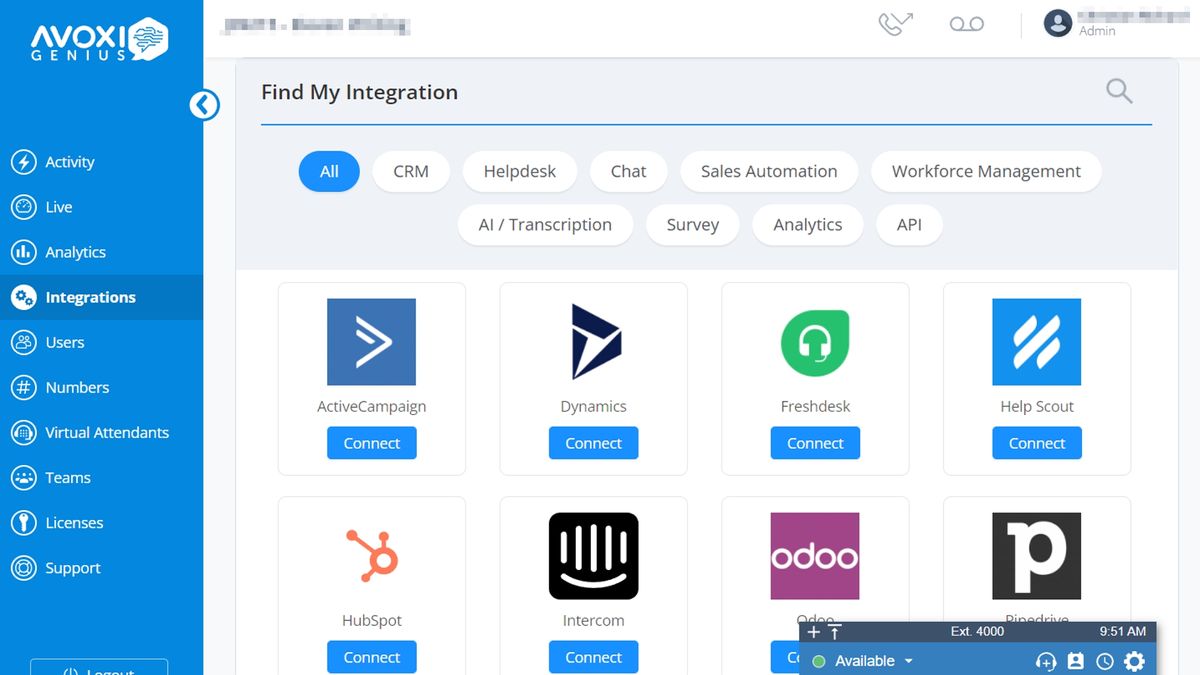The width and height of the screenshot is (1200, 675).
Task: Click the Analytics sidebar icon
Action: pyautogui.click(x=23, y=252)
